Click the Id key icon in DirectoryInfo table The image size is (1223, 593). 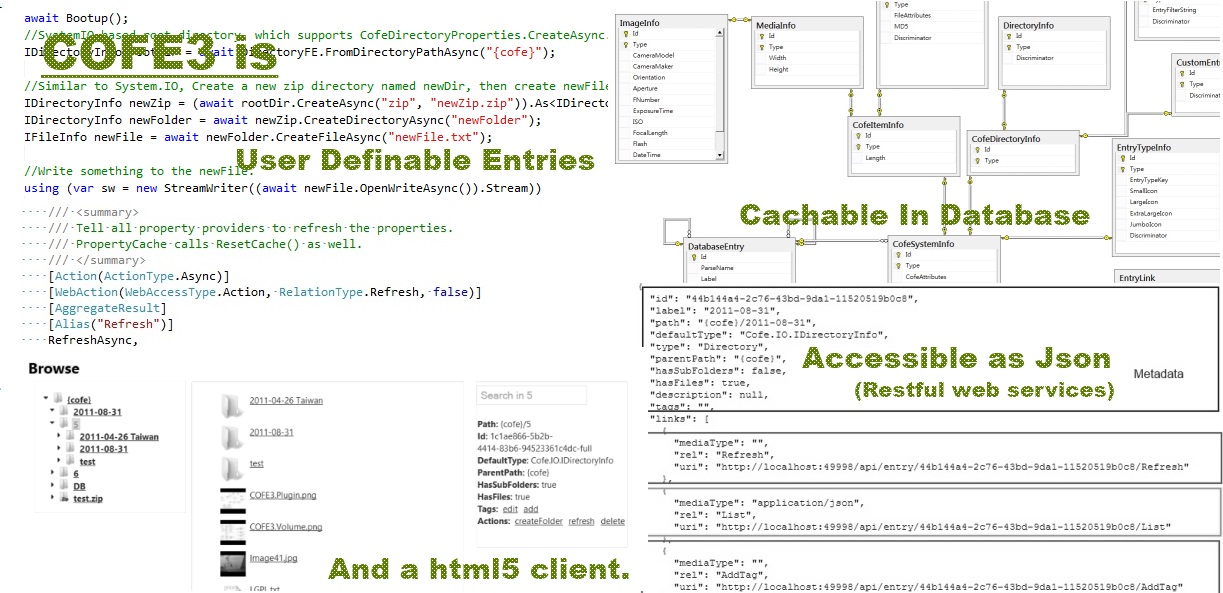(1009, 36)
